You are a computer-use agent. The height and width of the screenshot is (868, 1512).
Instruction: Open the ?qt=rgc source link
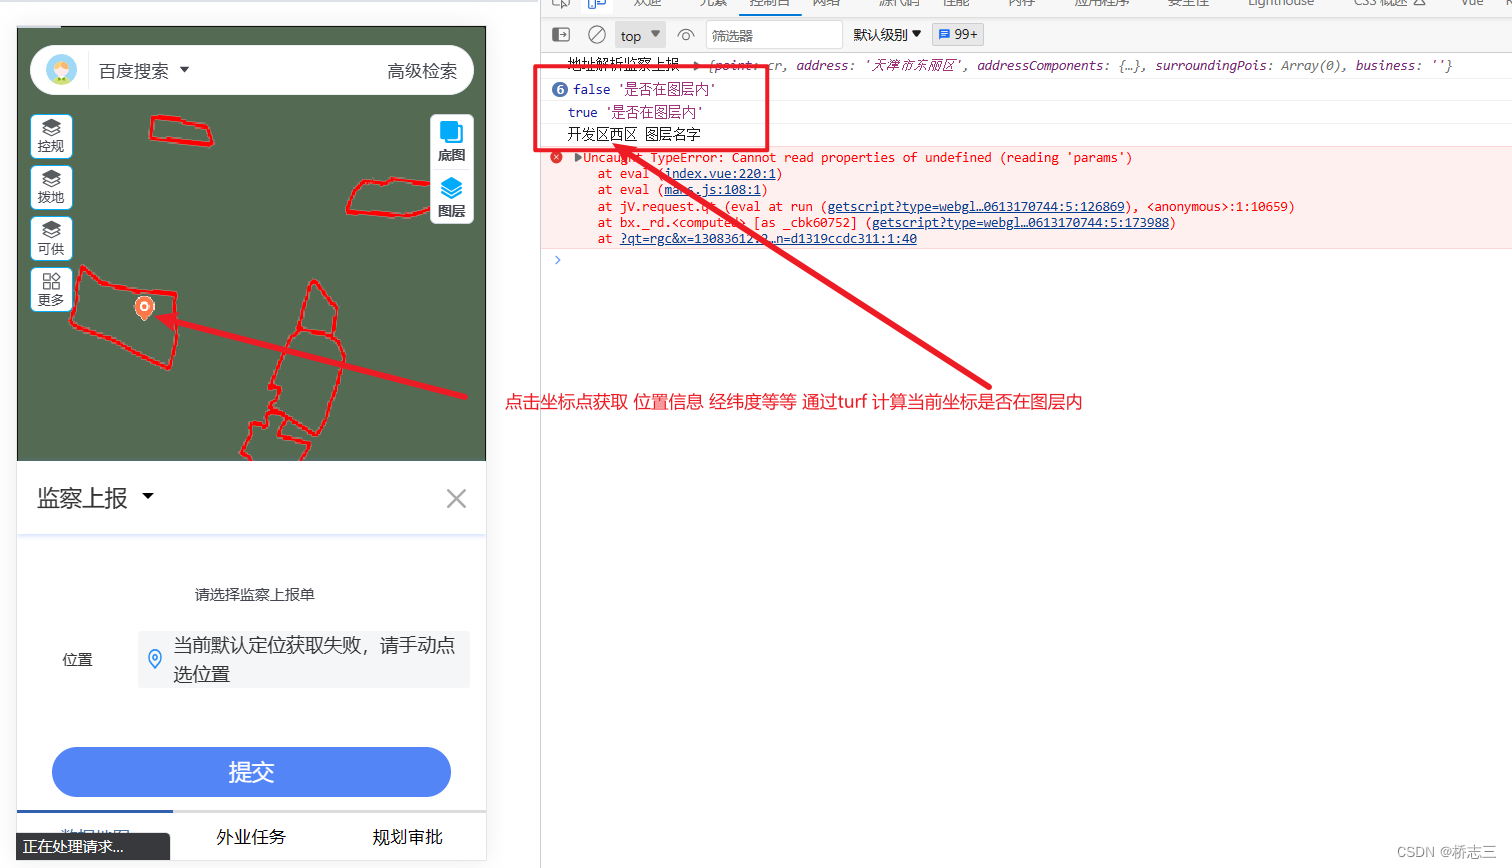[x=768, y=239]
